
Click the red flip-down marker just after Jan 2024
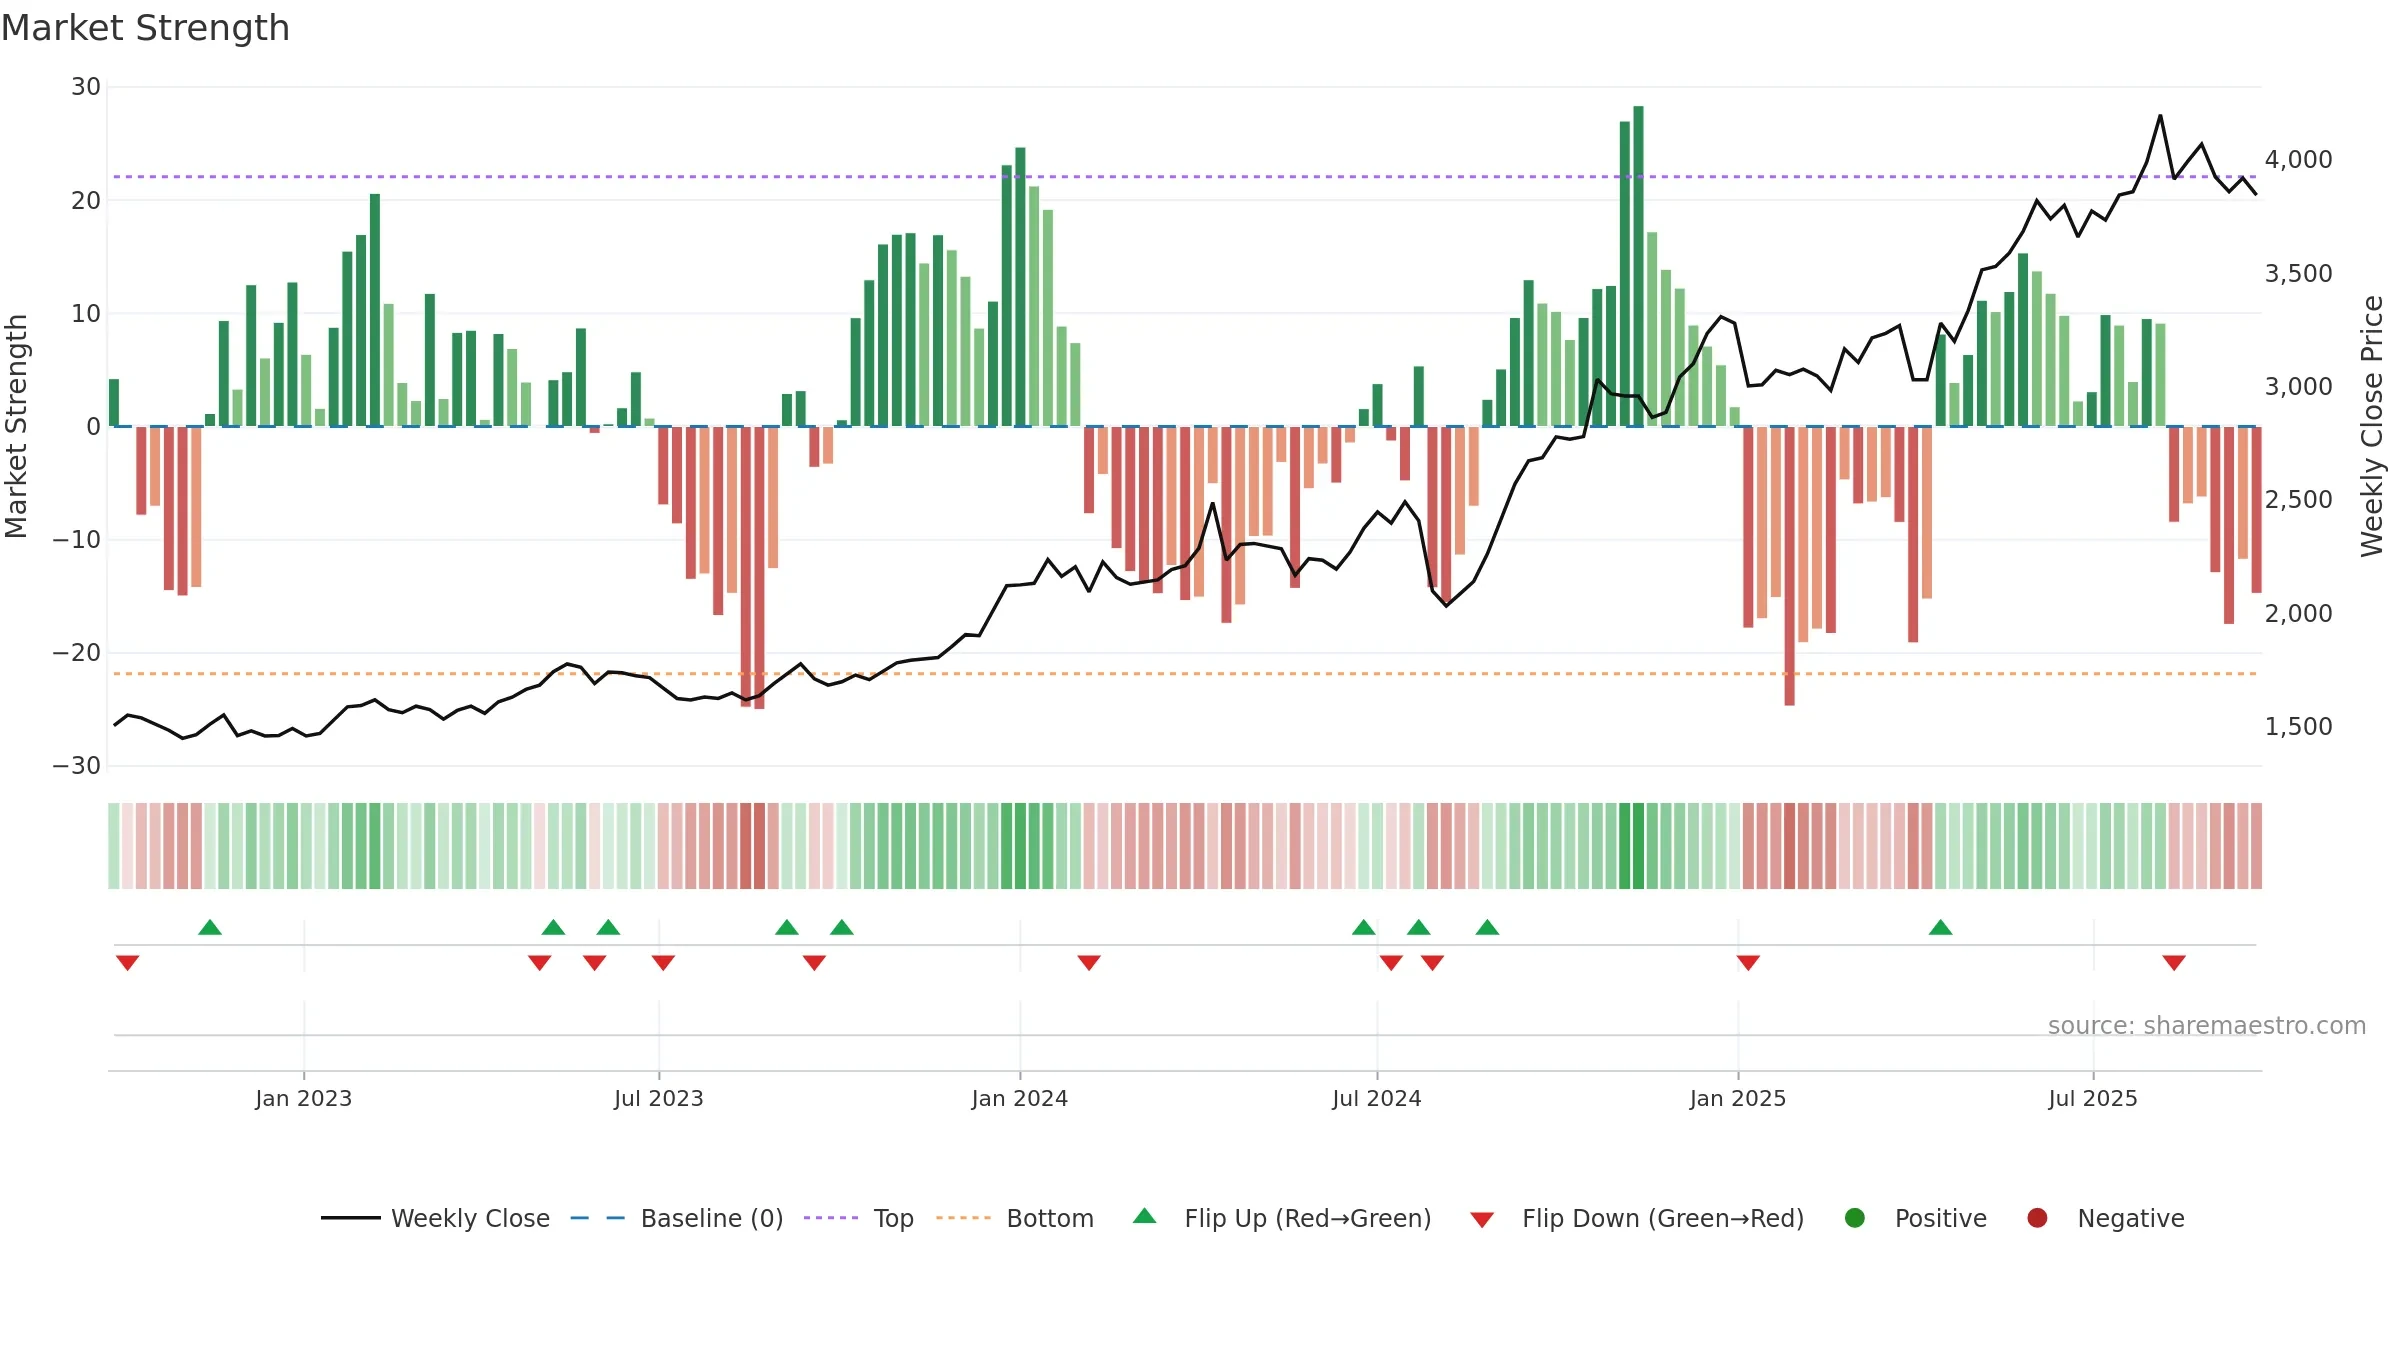click(1089, 962)
